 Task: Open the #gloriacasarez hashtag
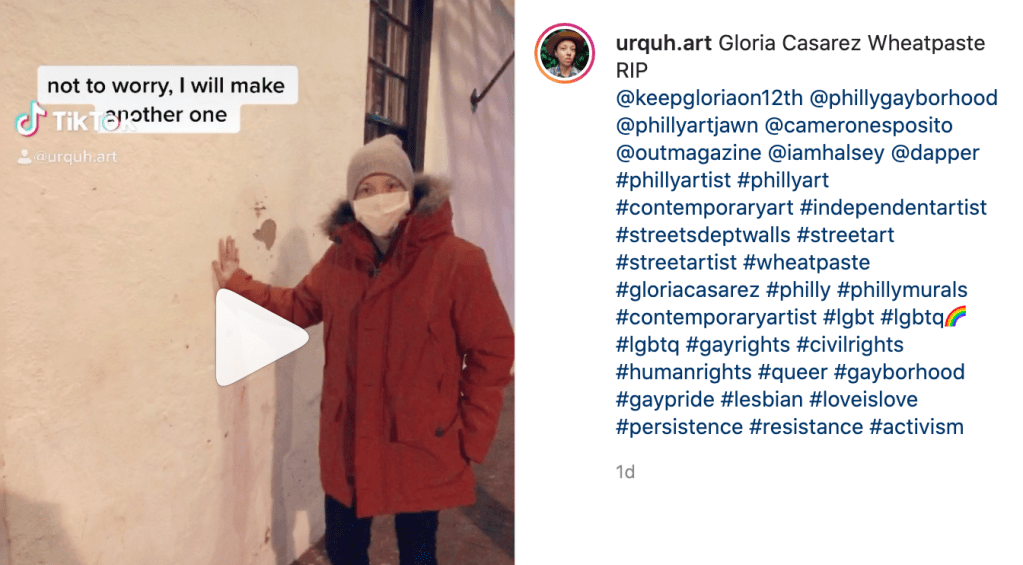pos(688,290)
